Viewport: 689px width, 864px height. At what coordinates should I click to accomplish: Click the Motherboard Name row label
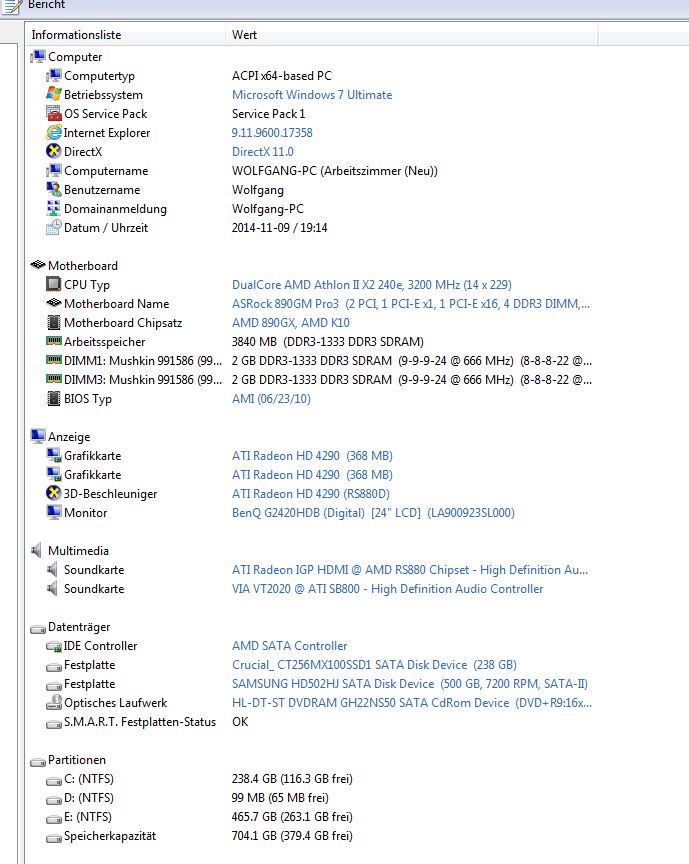pyautogui.click(x=116, y=304)
